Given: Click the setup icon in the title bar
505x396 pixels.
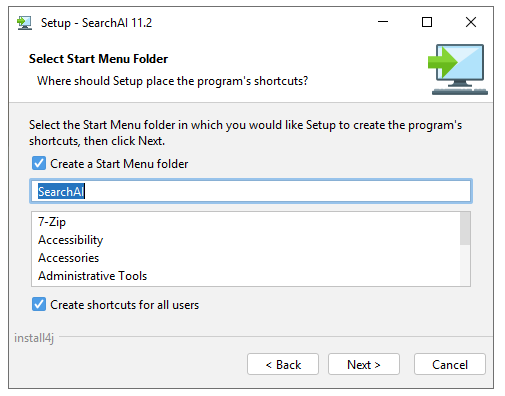Looking at the screenshot, I should coord(24,23).
